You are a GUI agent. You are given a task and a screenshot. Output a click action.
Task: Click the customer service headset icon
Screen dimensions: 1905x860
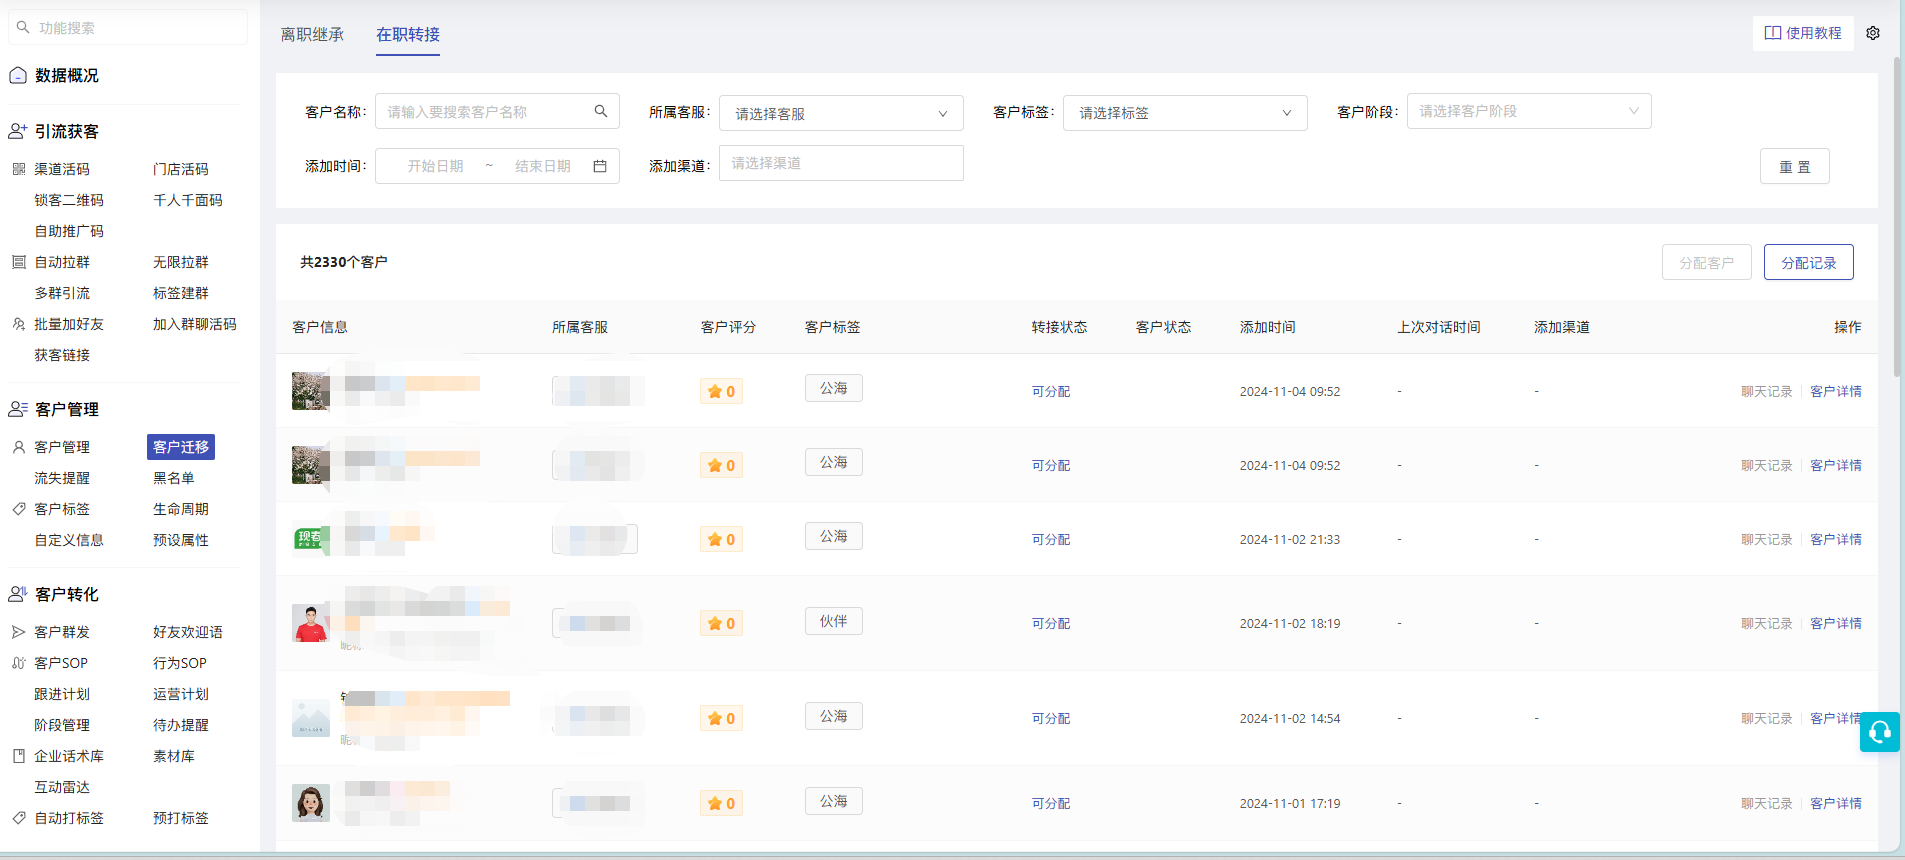click(1880, 732)
